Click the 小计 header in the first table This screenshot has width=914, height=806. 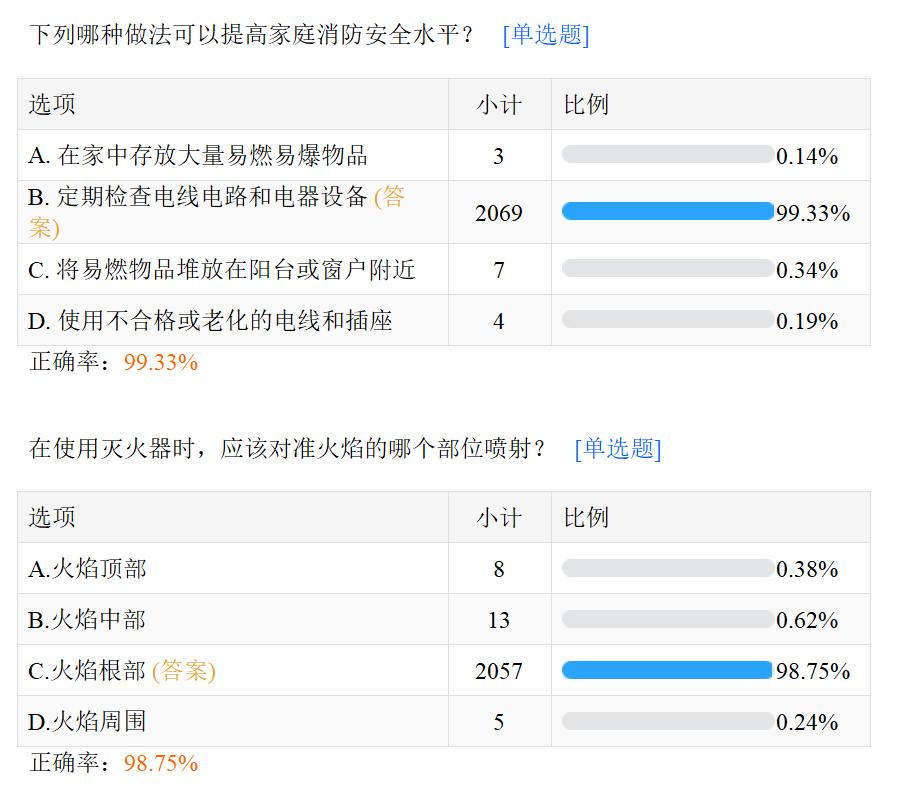click(x=499, y=105)
